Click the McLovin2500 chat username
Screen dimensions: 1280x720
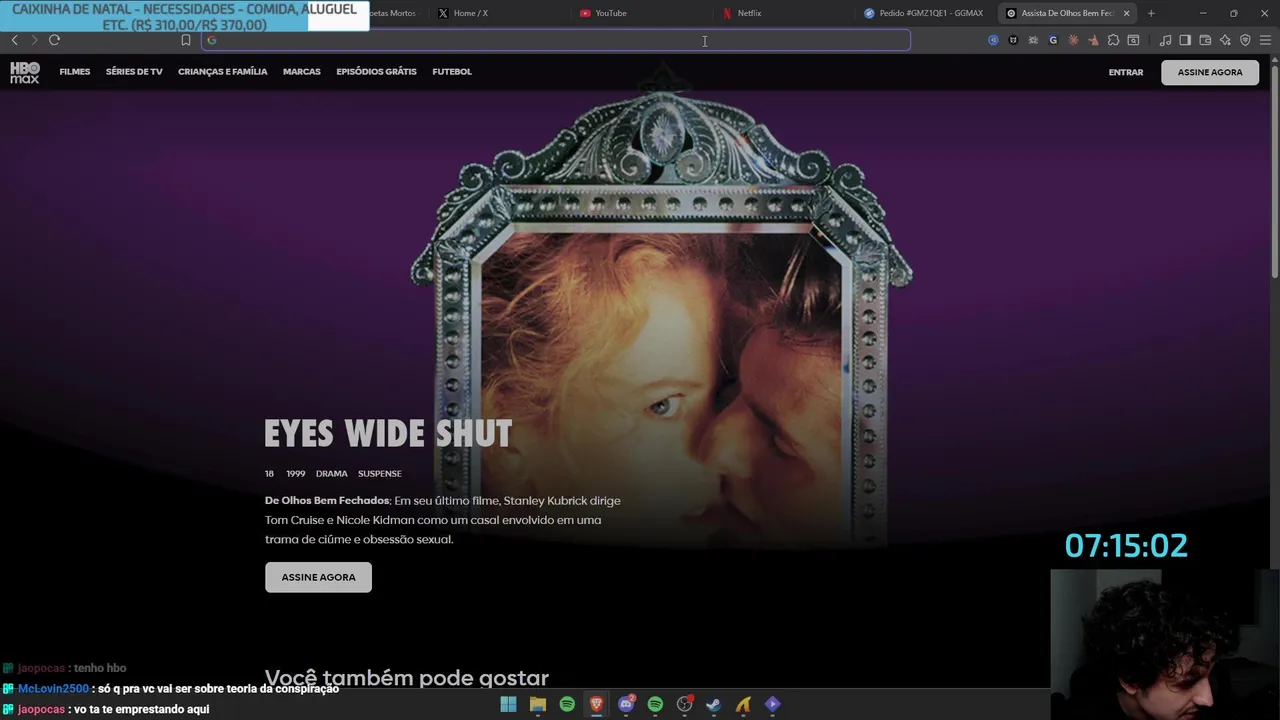53,689
